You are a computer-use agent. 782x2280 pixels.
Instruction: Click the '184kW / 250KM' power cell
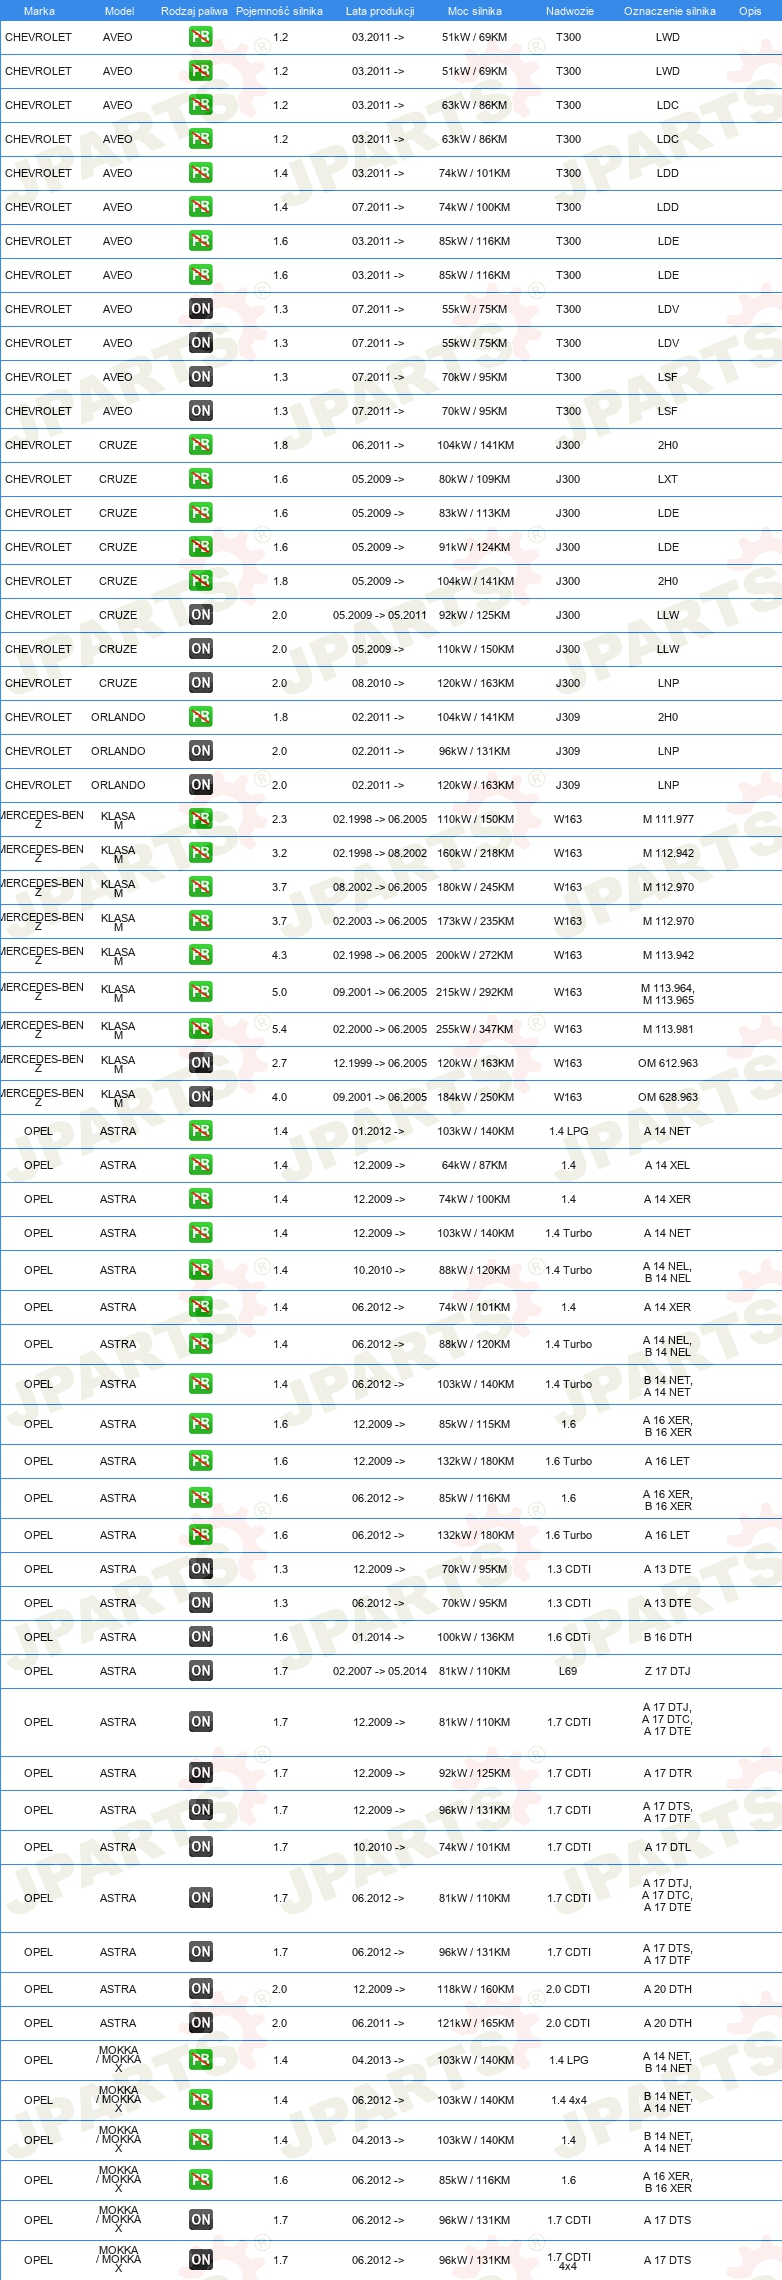[475, 1097]
